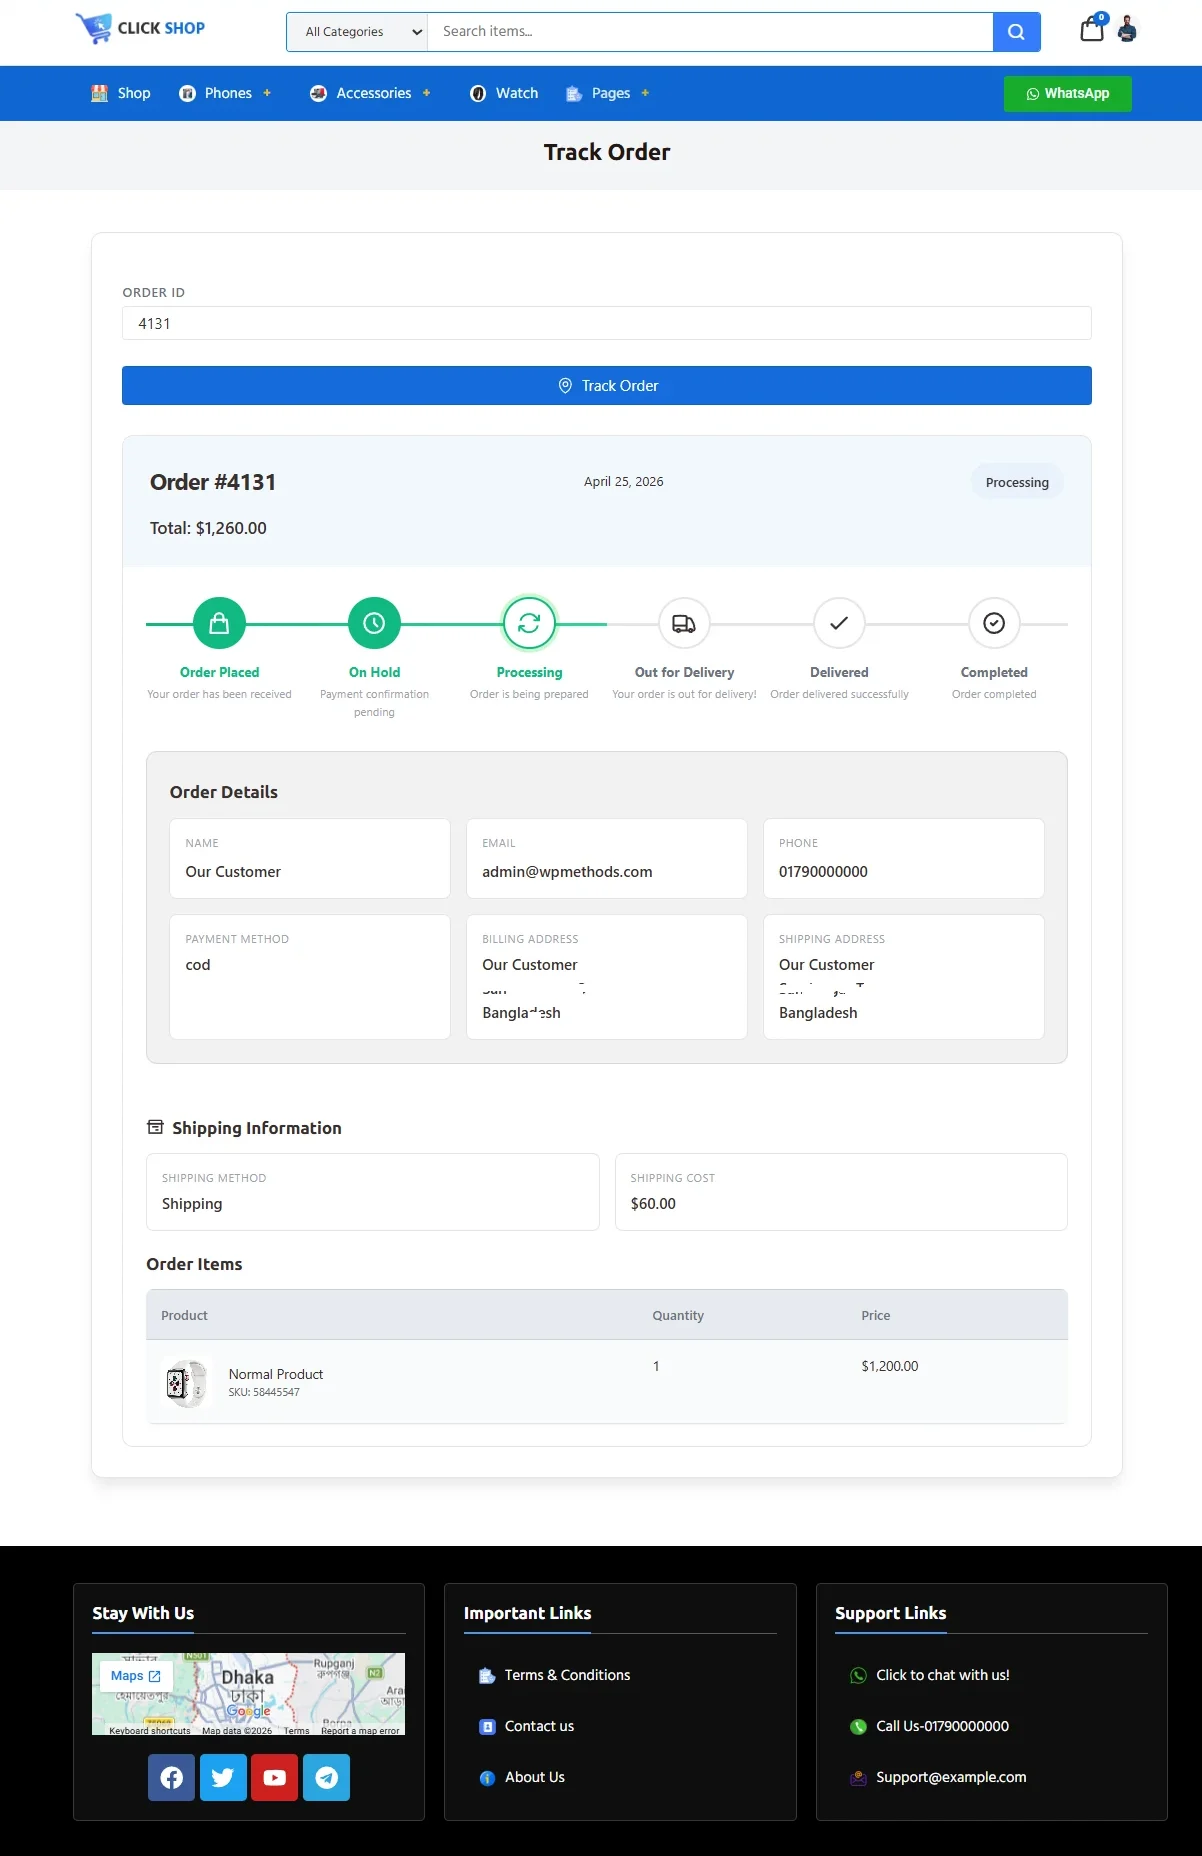Click the user account avatar icon
Viewport: 1202px width, 1856px height.
1127,29
